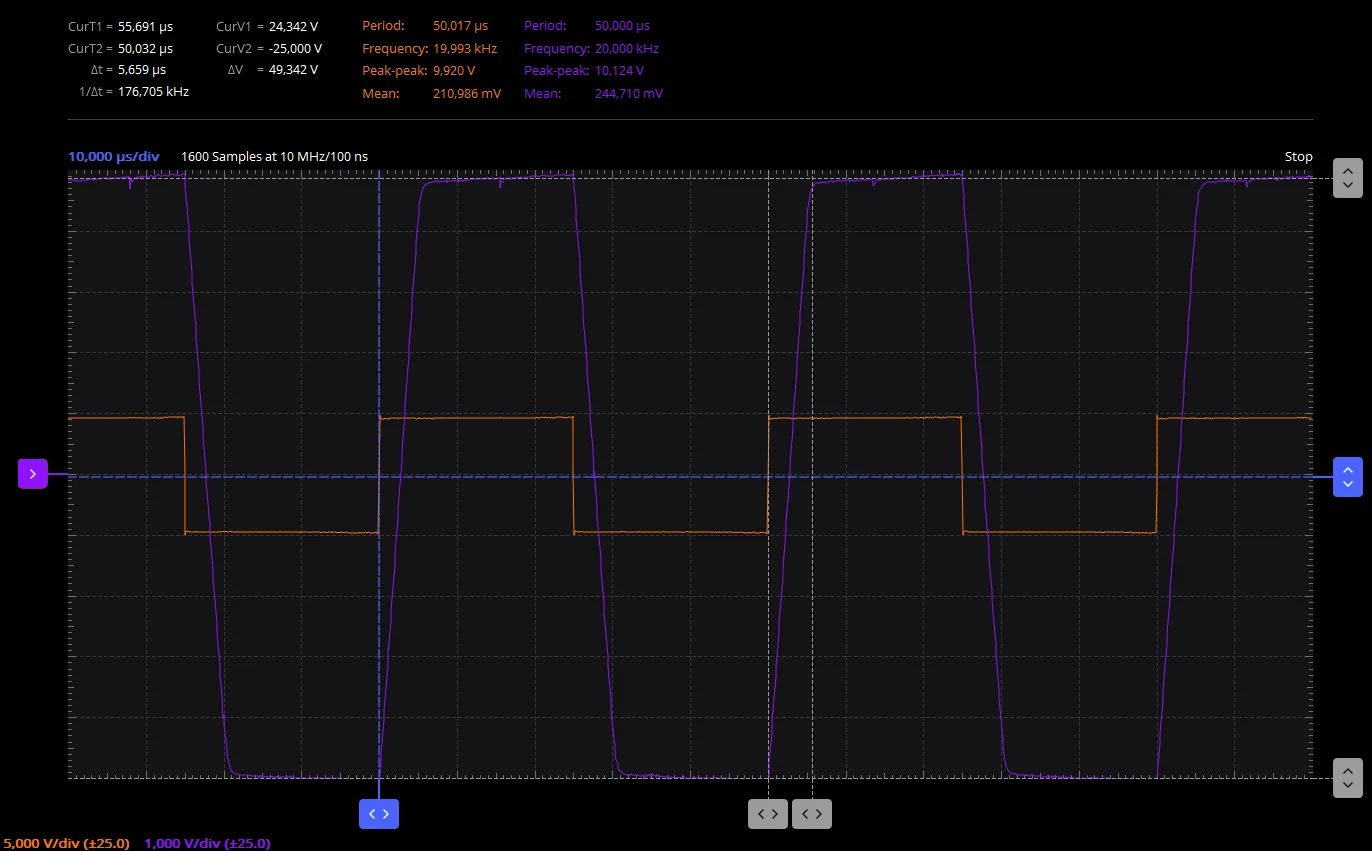
Task: Click the 1600 Samples at 10 MHz/100 ns label
Action: (x=275, y=157)
